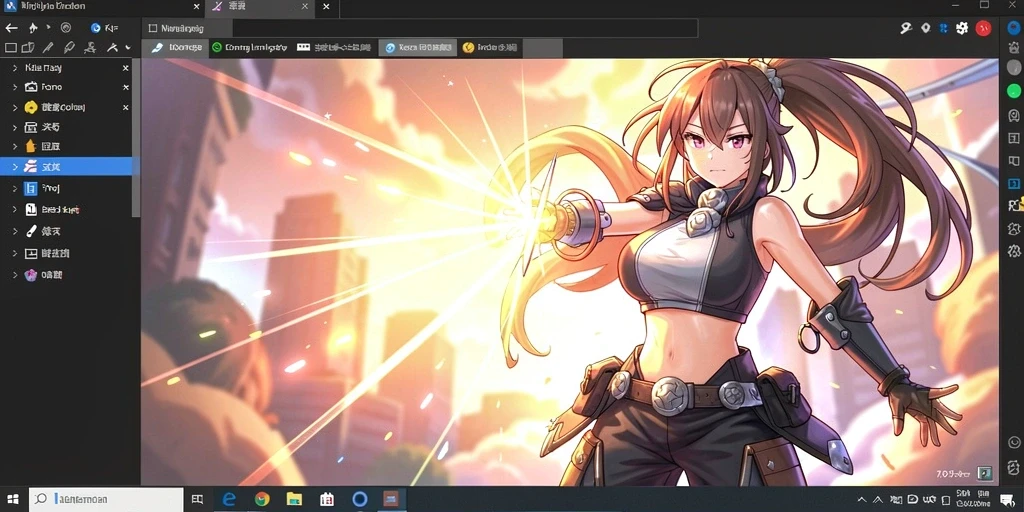
Task: Toggle the checkbox in the tab above the canvas
Action: (153, 28)
